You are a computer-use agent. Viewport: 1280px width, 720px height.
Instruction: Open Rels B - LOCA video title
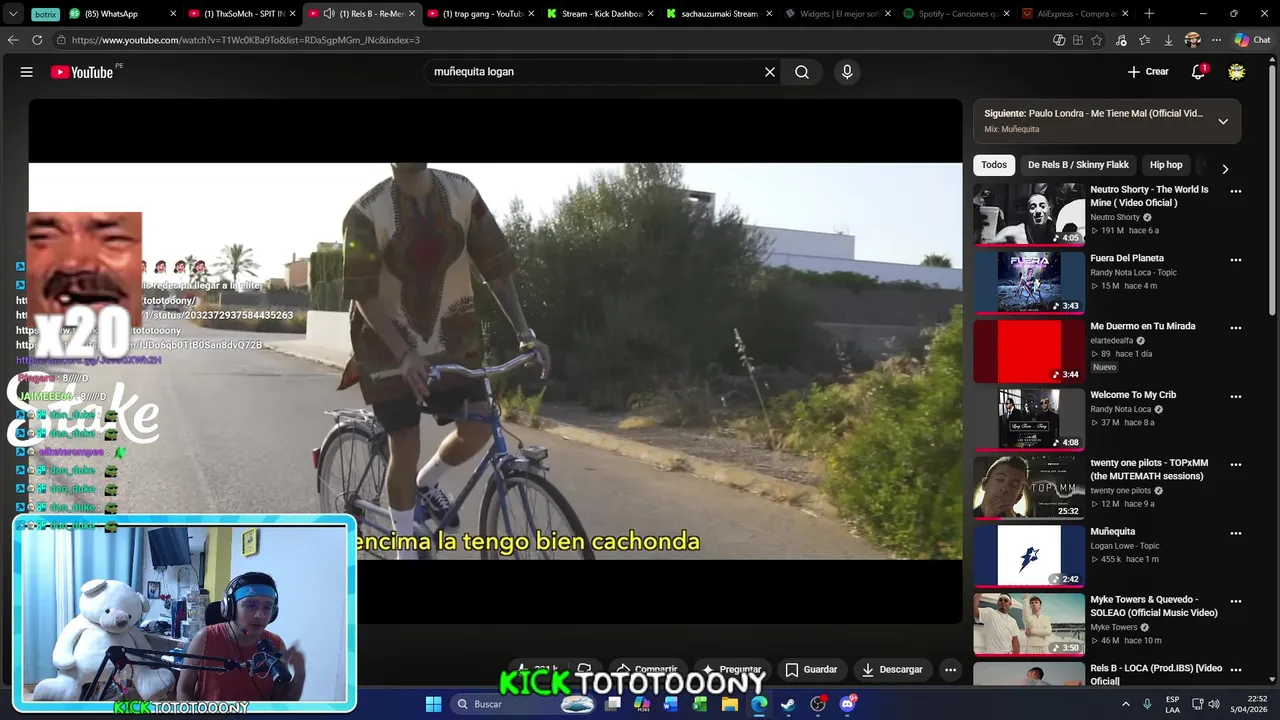[1156, 675]
